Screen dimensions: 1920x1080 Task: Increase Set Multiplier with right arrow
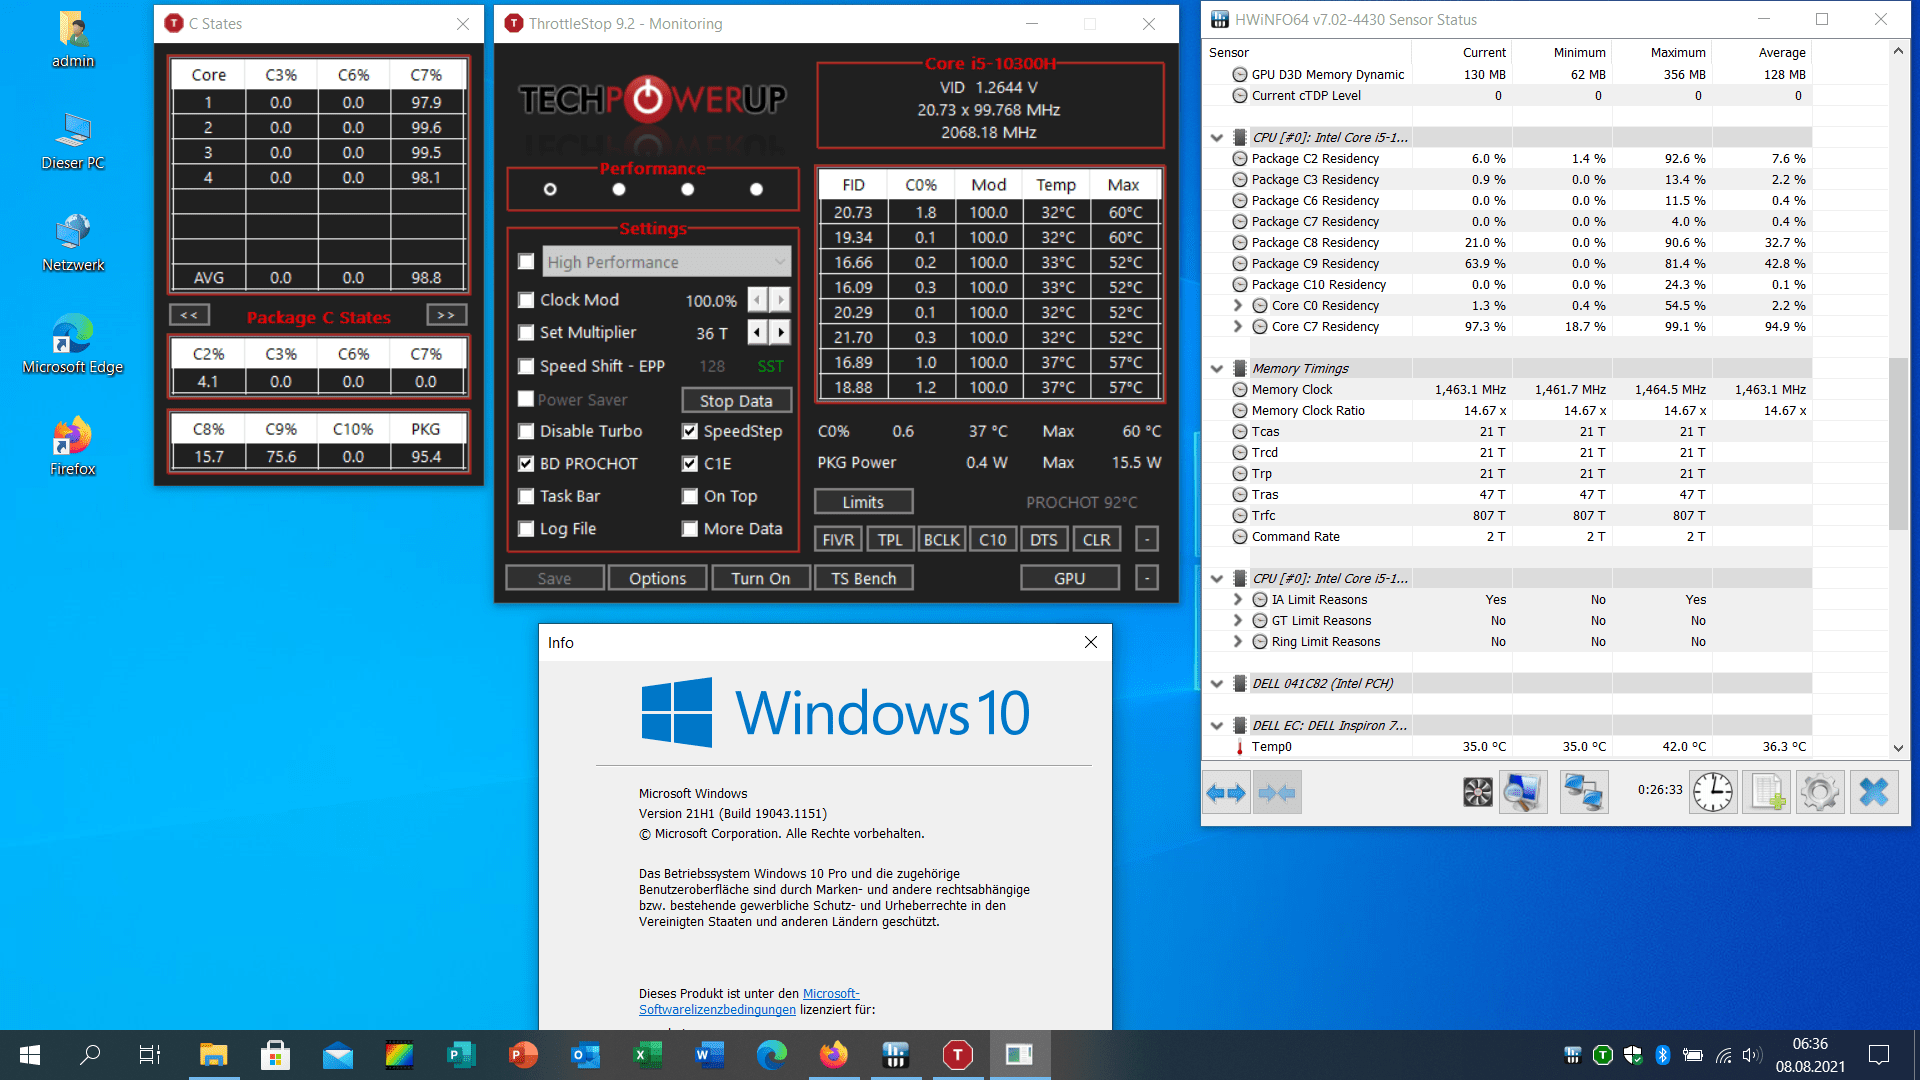(781, 333)
